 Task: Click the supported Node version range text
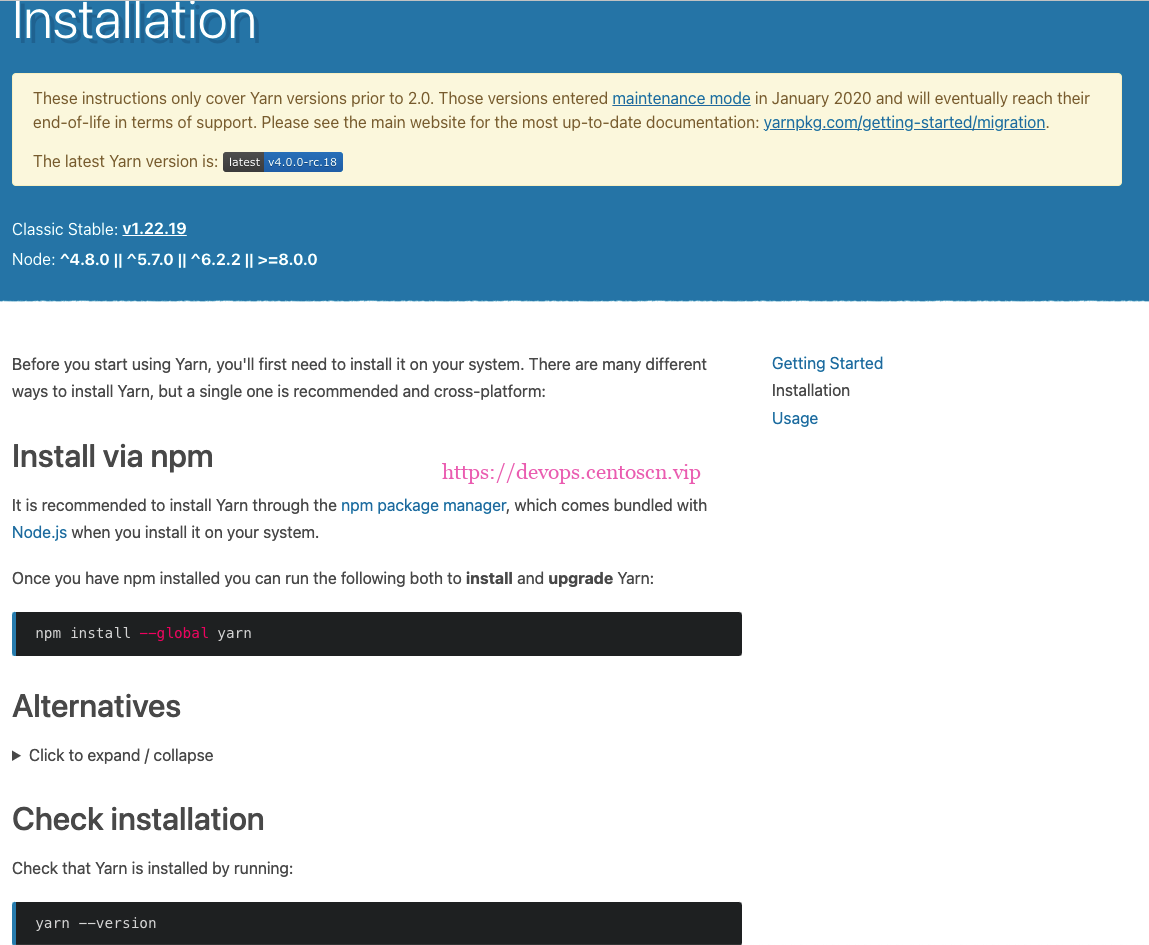[188, 260]
